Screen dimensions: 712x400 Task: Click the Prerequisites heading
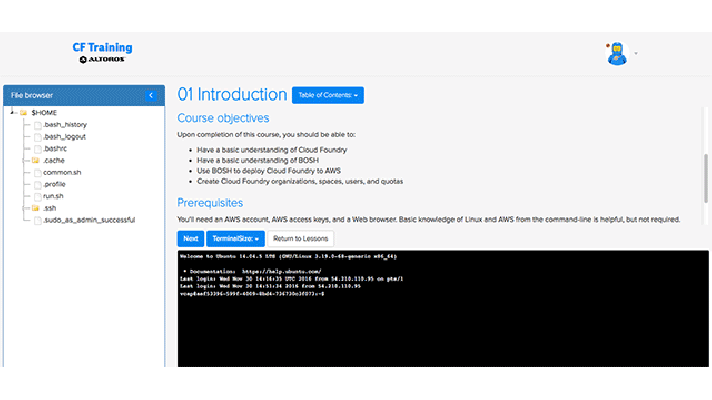[x=210, y=202]
